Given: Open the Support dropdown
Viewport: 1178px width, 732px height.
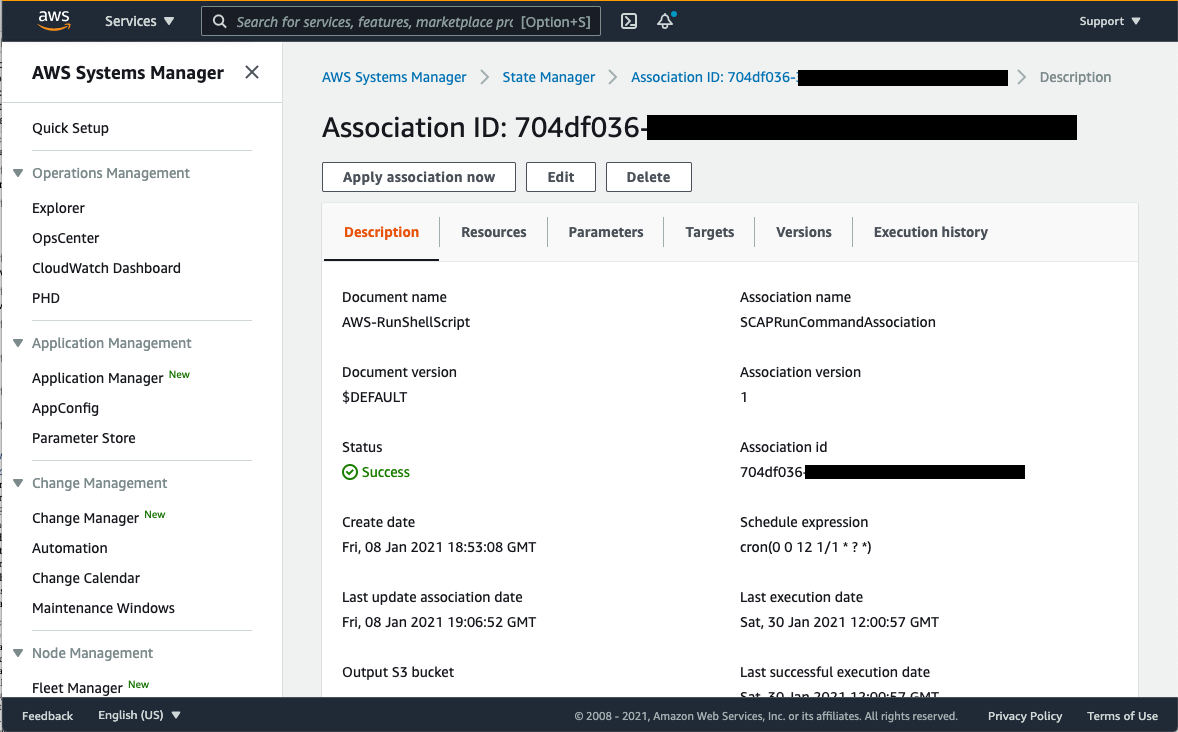Looking at the screenshot, I should pos(1108,20).
